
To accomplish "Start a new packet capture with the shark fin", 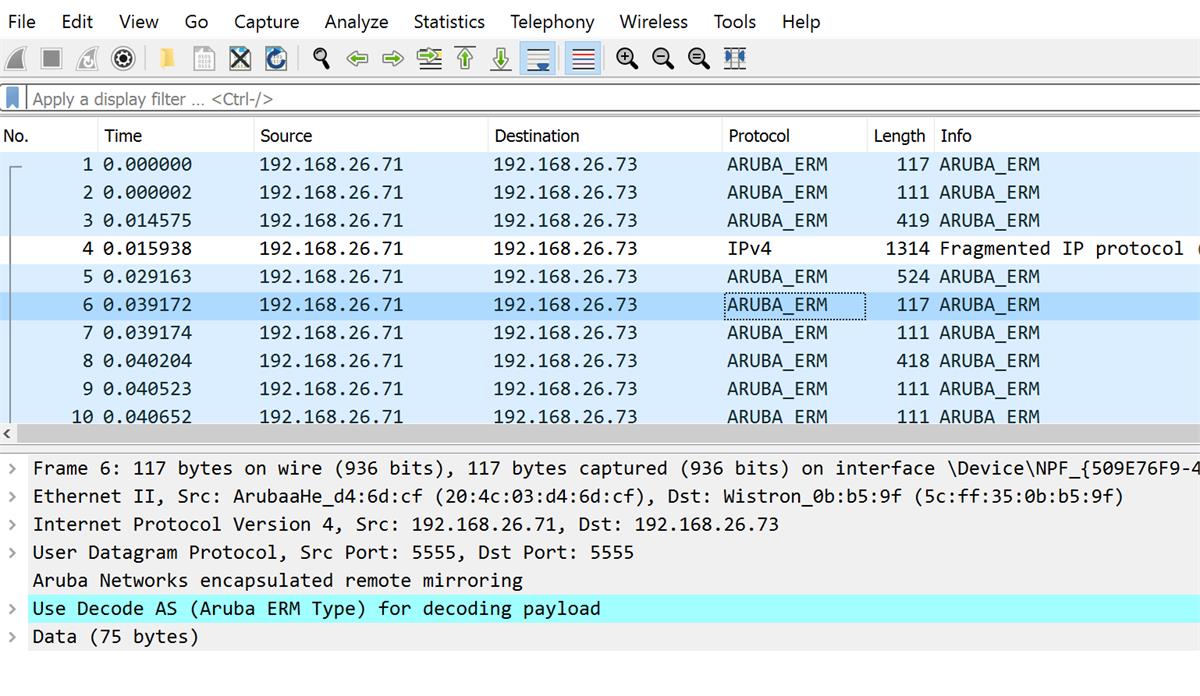I will (x=17, y=58).
